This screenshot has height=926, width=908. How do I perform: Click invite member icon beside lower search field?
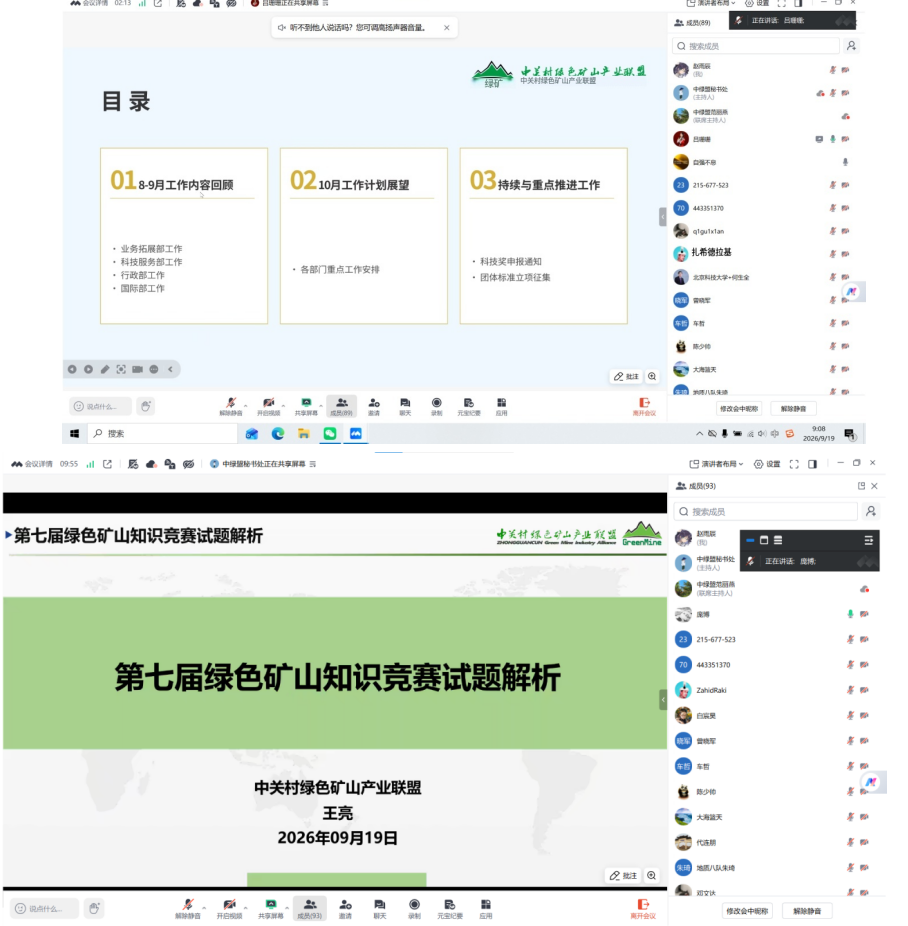click(x=871, y=511)
